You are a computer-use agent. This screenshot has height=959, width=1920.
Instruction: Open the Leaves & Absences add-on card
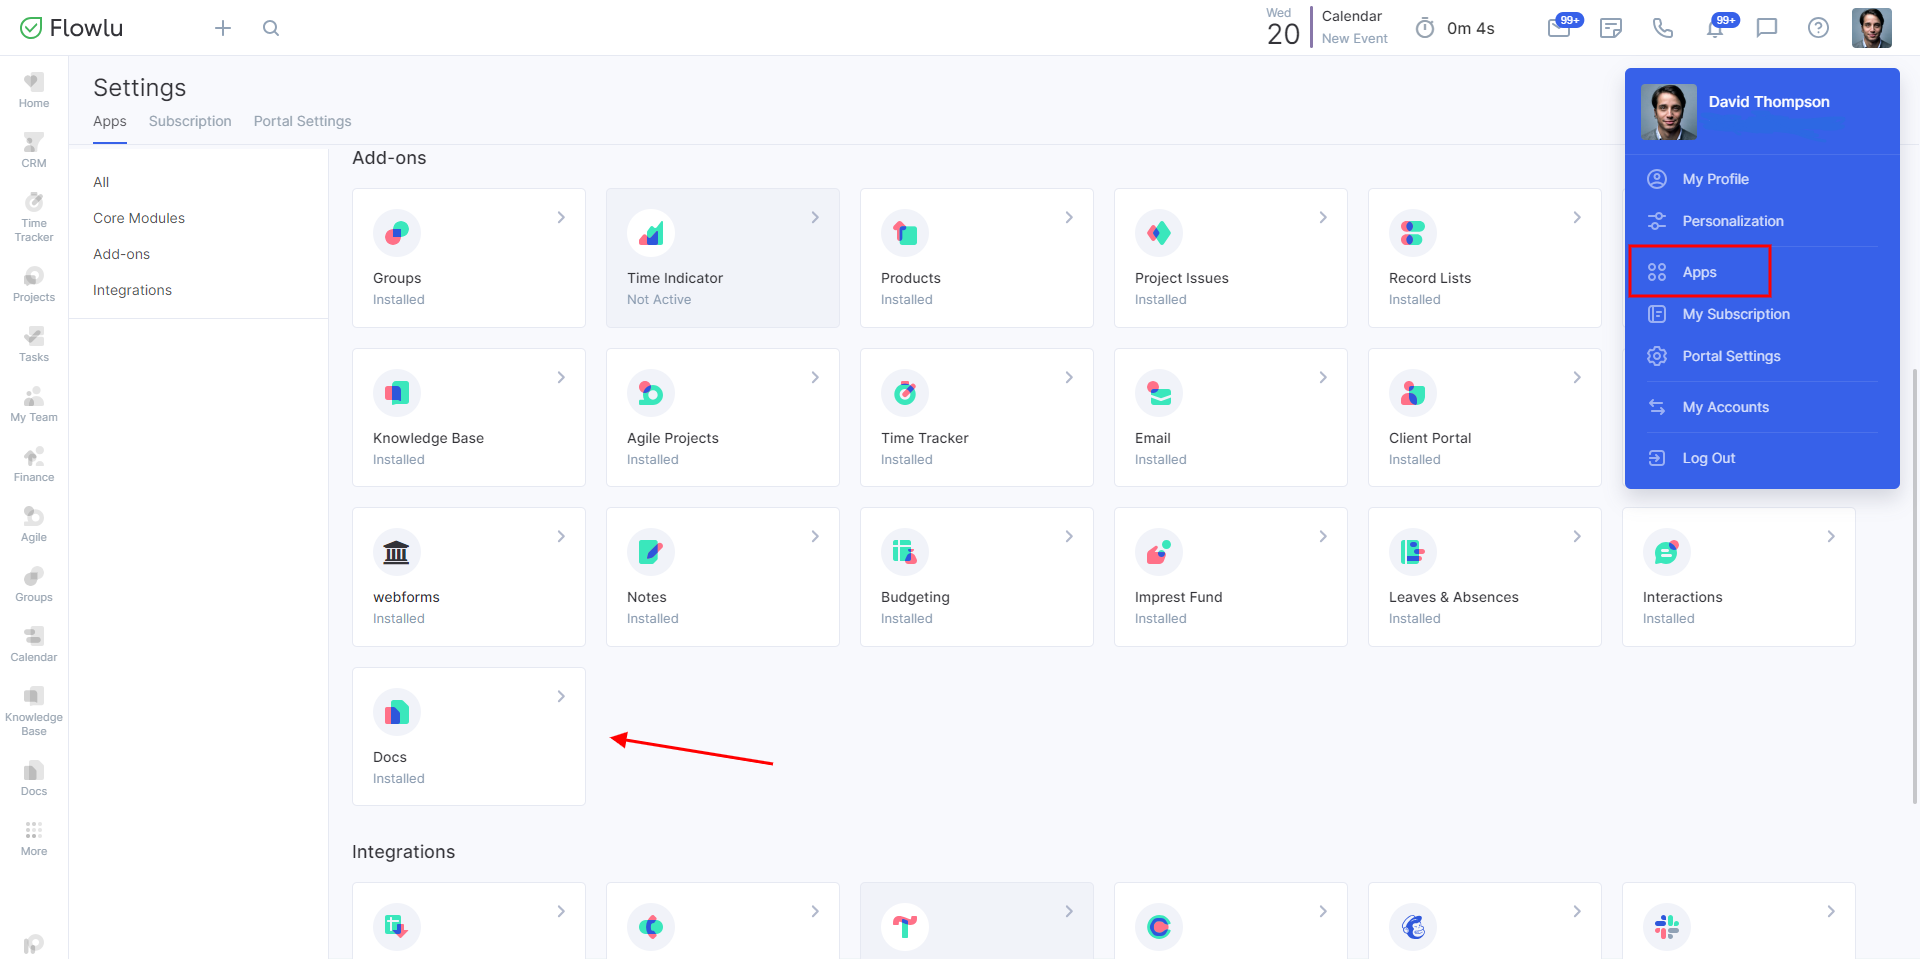[x=1485, y=577]
